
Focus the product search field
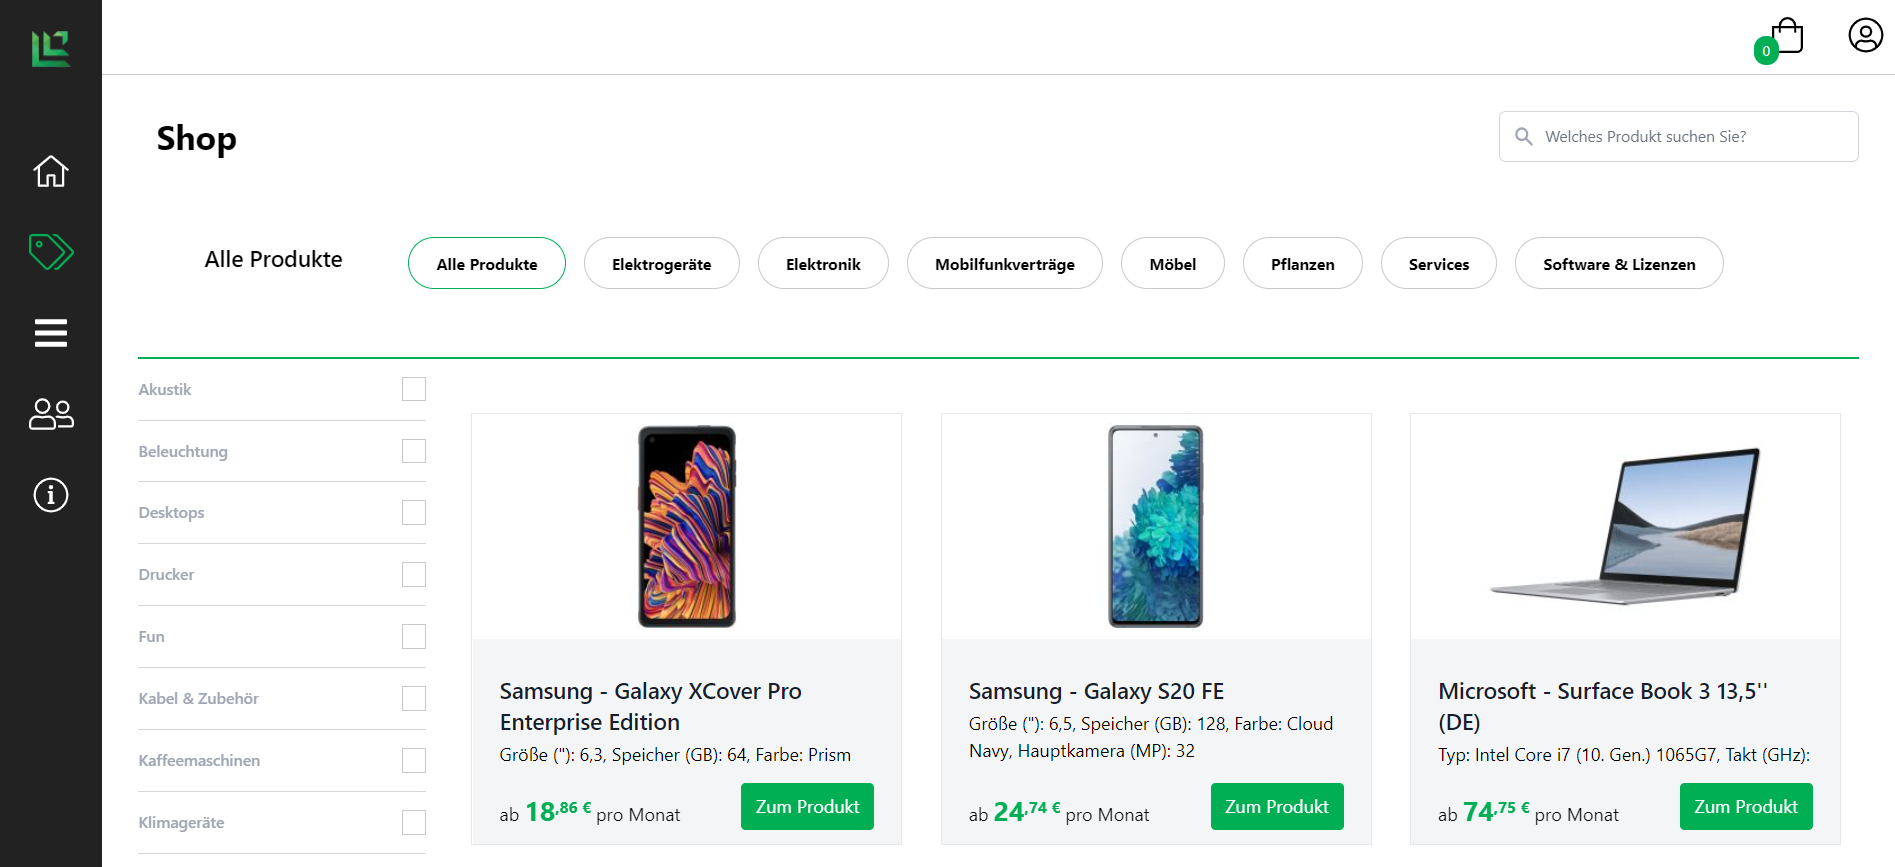[1690, 137]
